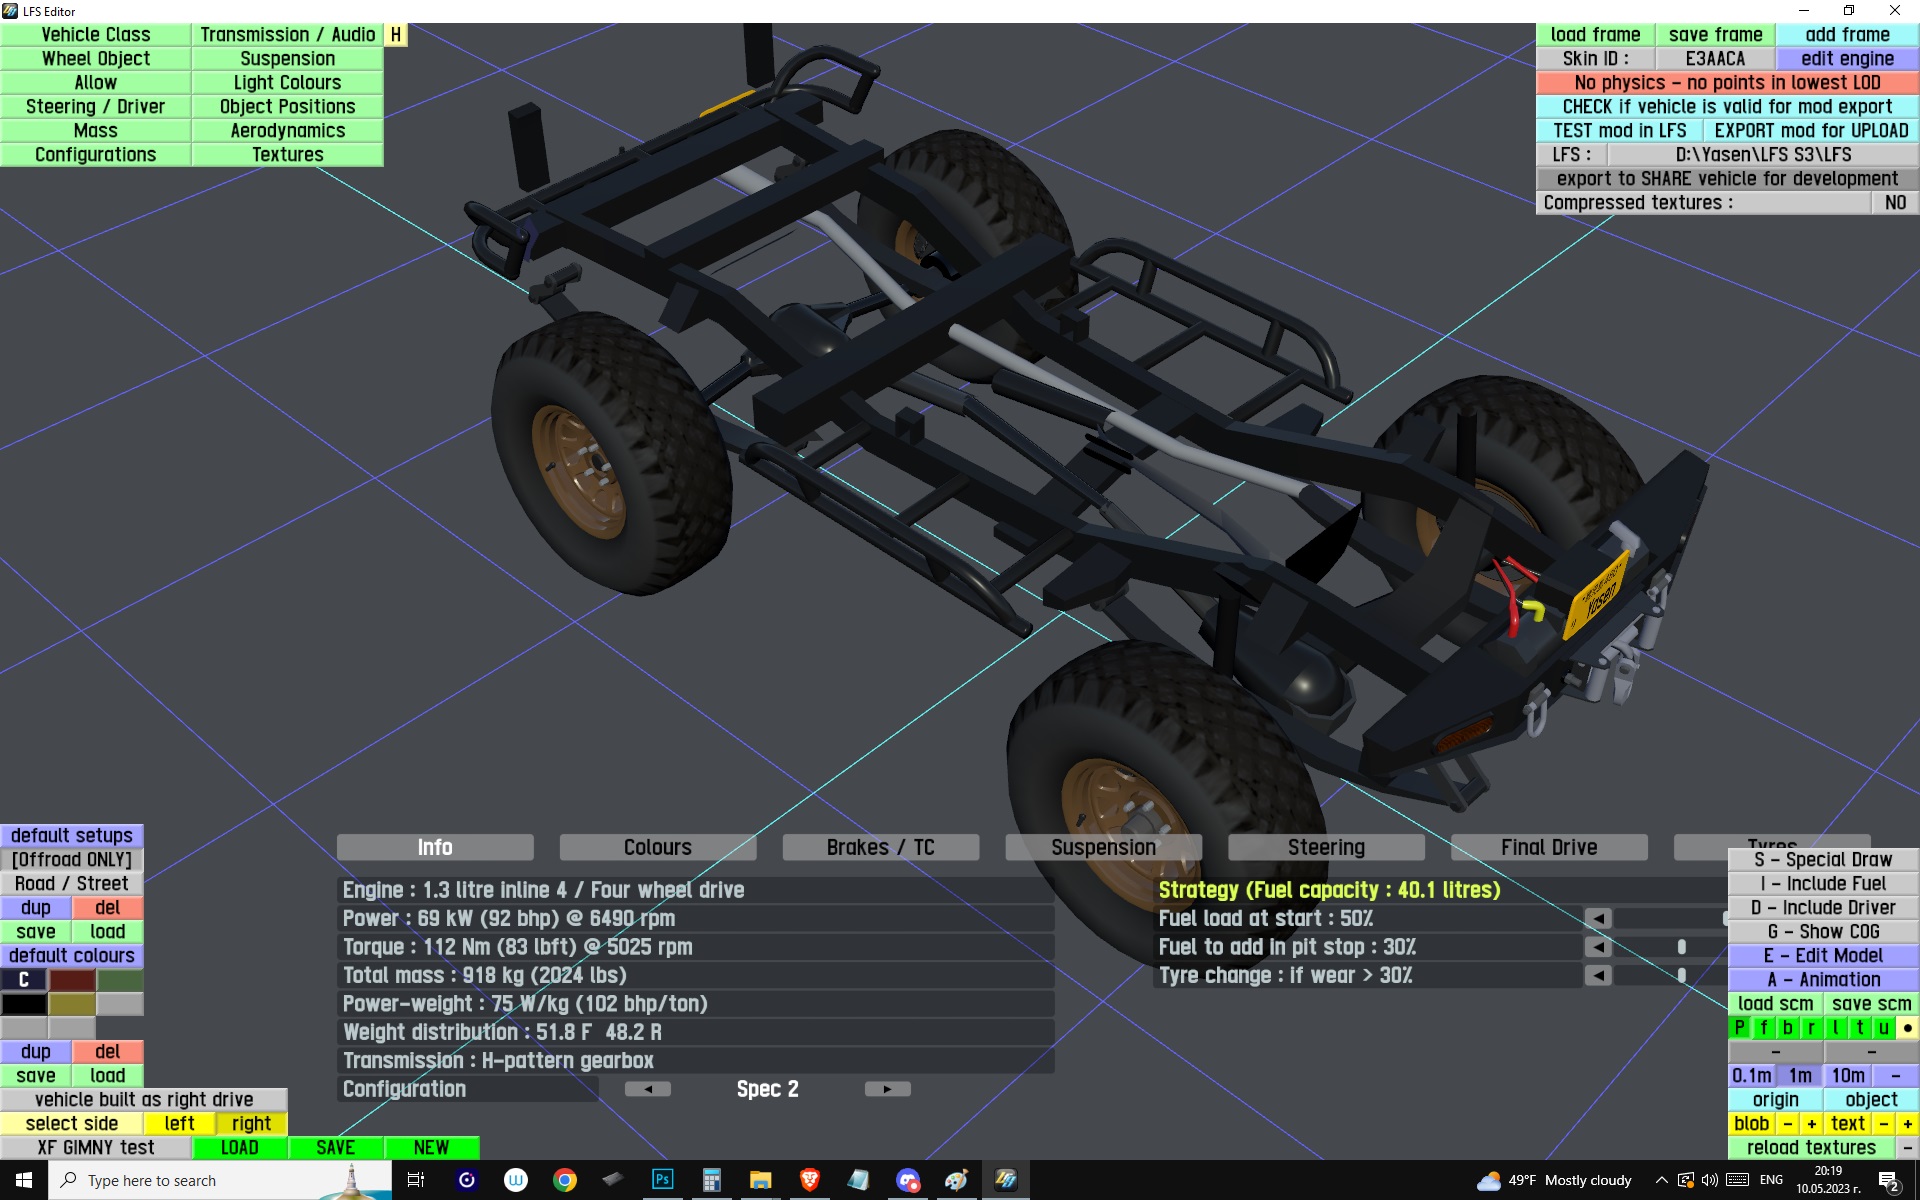Click the P view button
The width and height of the screenshot is (1920, 1200).
pos(1739,1028)
